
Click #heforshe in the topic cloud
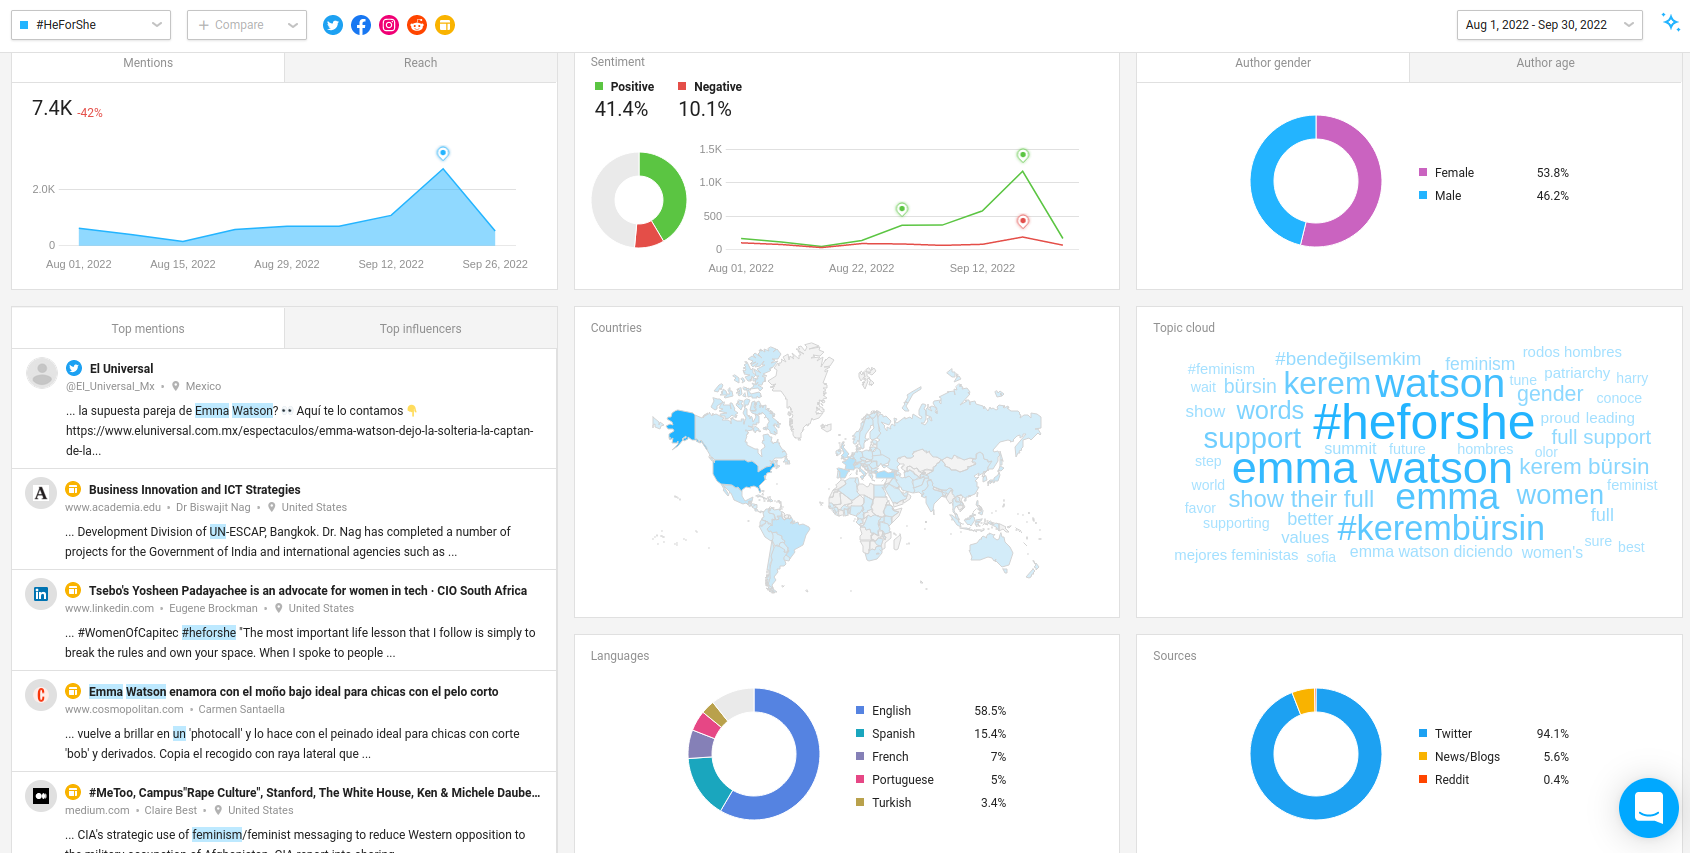tap(1423, 423)
